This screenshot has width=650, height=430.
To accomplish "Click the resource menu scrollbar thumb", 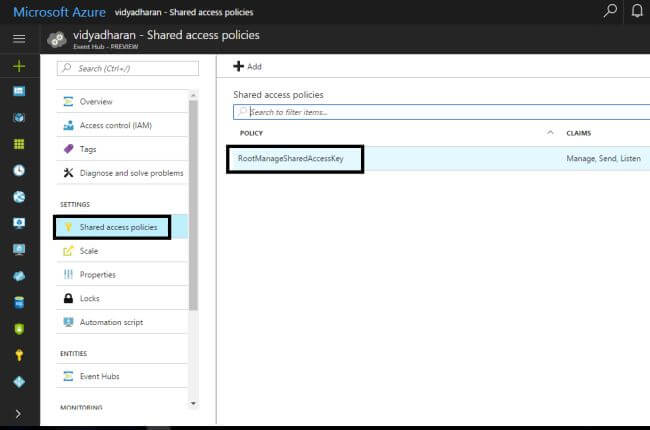I will pyautogui.click(x=193, y=205).
